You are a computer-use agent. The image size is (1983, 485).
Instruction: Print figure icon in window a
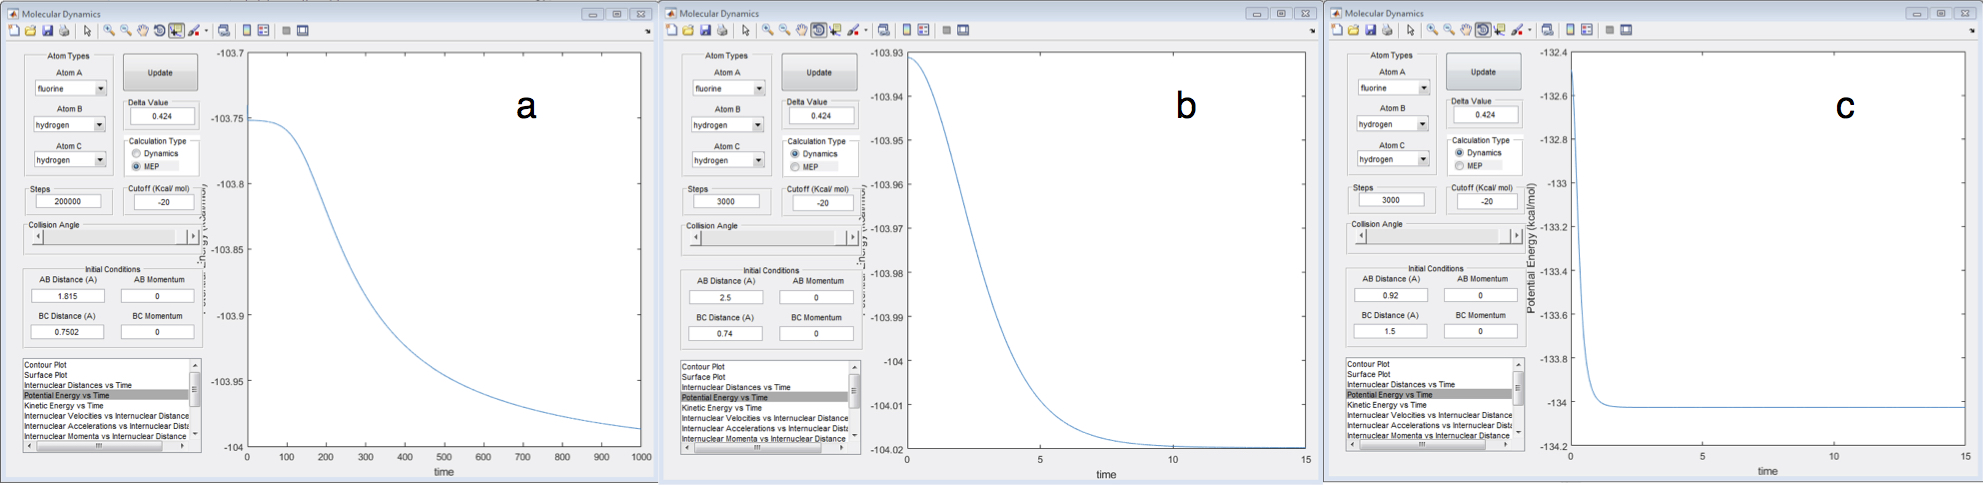point(64,30)
